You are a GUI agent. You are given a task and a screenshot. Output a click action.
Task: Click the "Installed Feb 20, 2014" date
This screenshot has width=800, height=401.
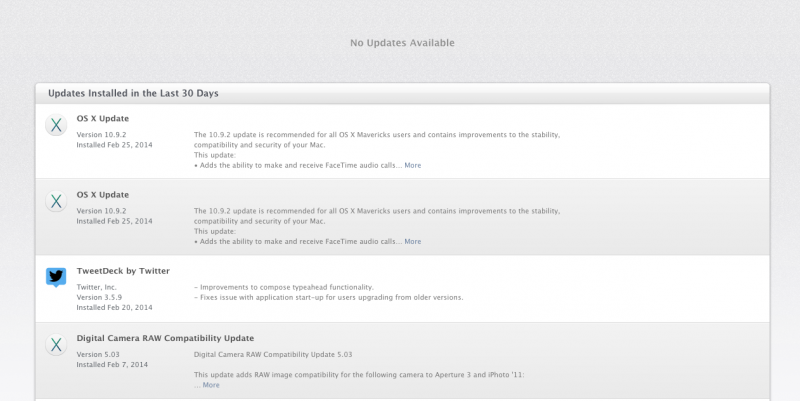pos(114,307)
